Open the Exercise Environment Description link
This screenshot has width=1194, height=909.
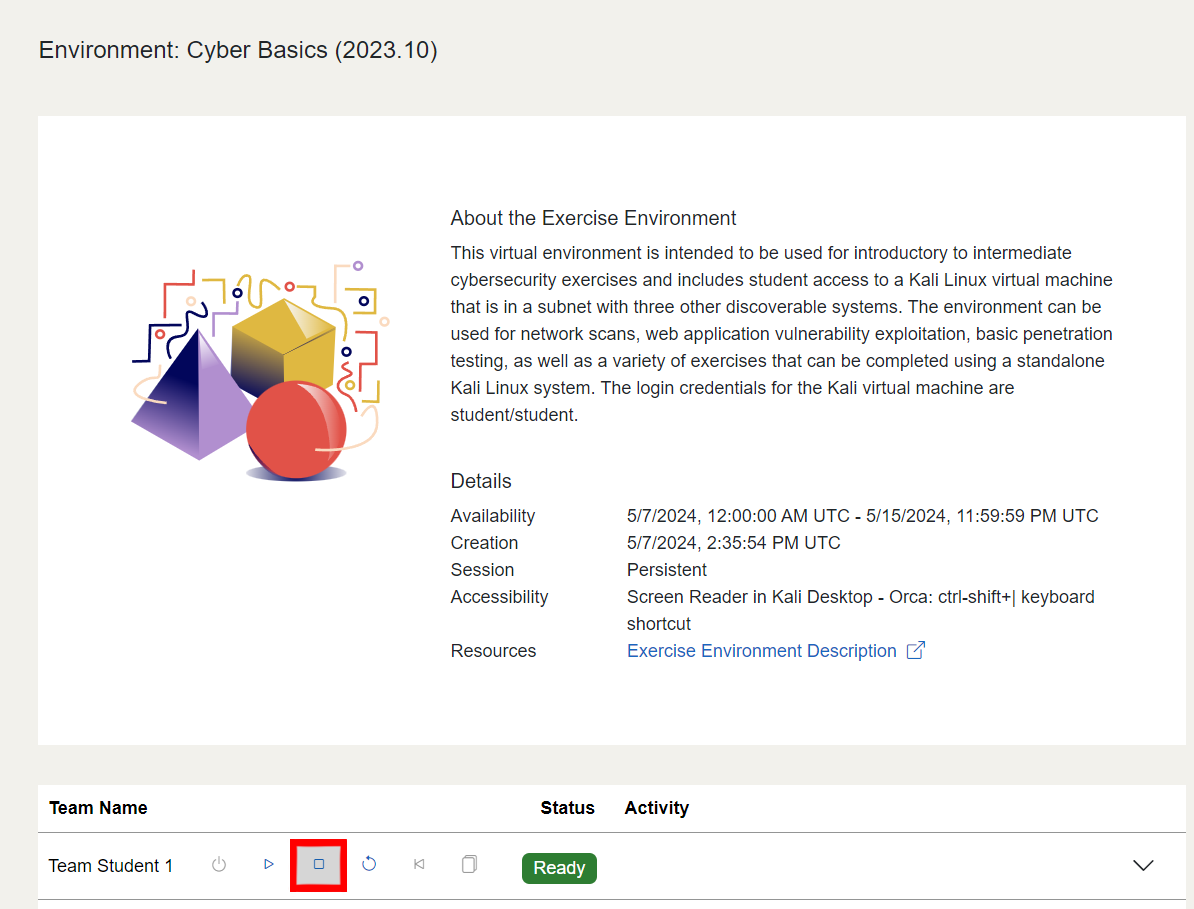761,651
